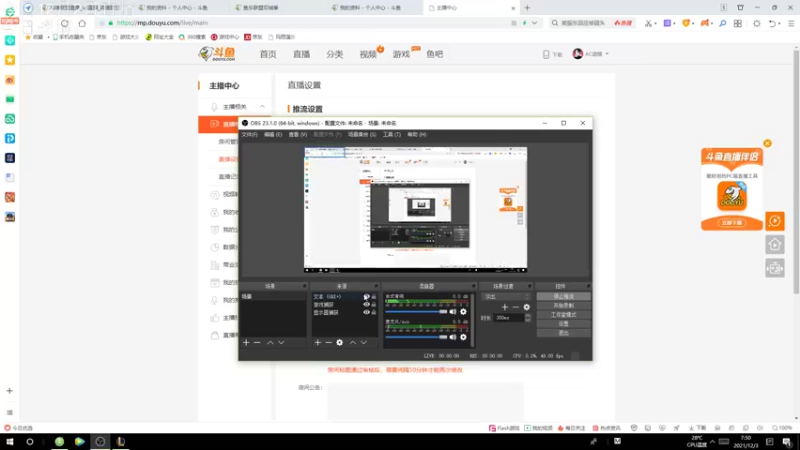Toggle lock on the display capture source
Screen dimensions: 800x450
(x=374, y=312)
